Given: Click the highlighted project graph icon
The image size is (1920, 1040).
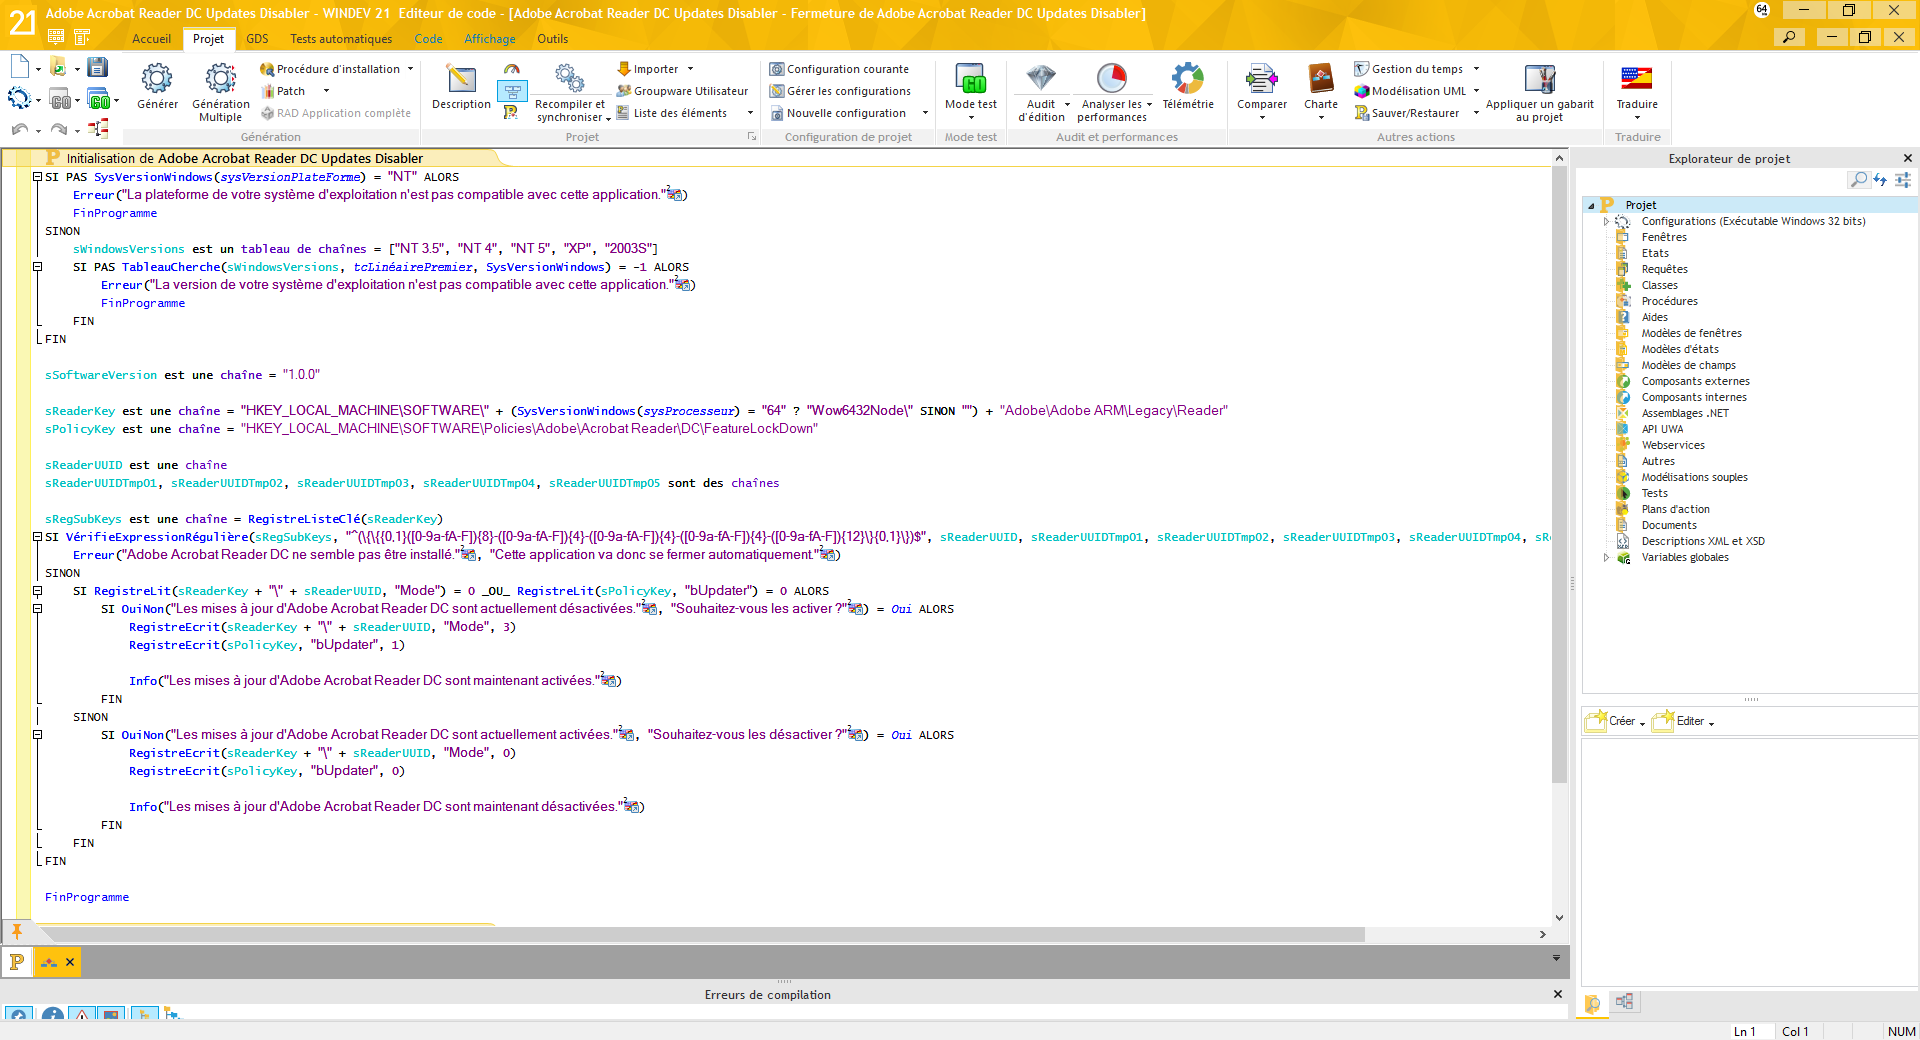Looking at the screenshot, I should (512, 92).
